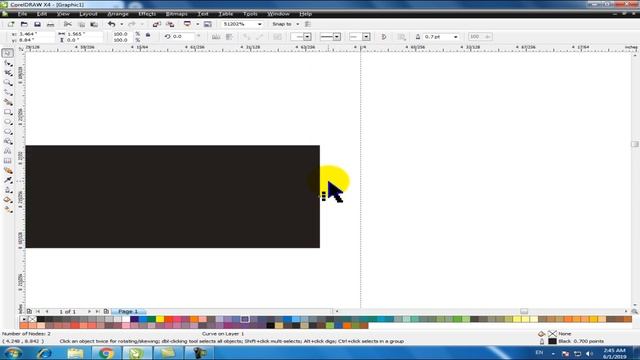
Task: Click the Print icon
Action: point(50,24)
